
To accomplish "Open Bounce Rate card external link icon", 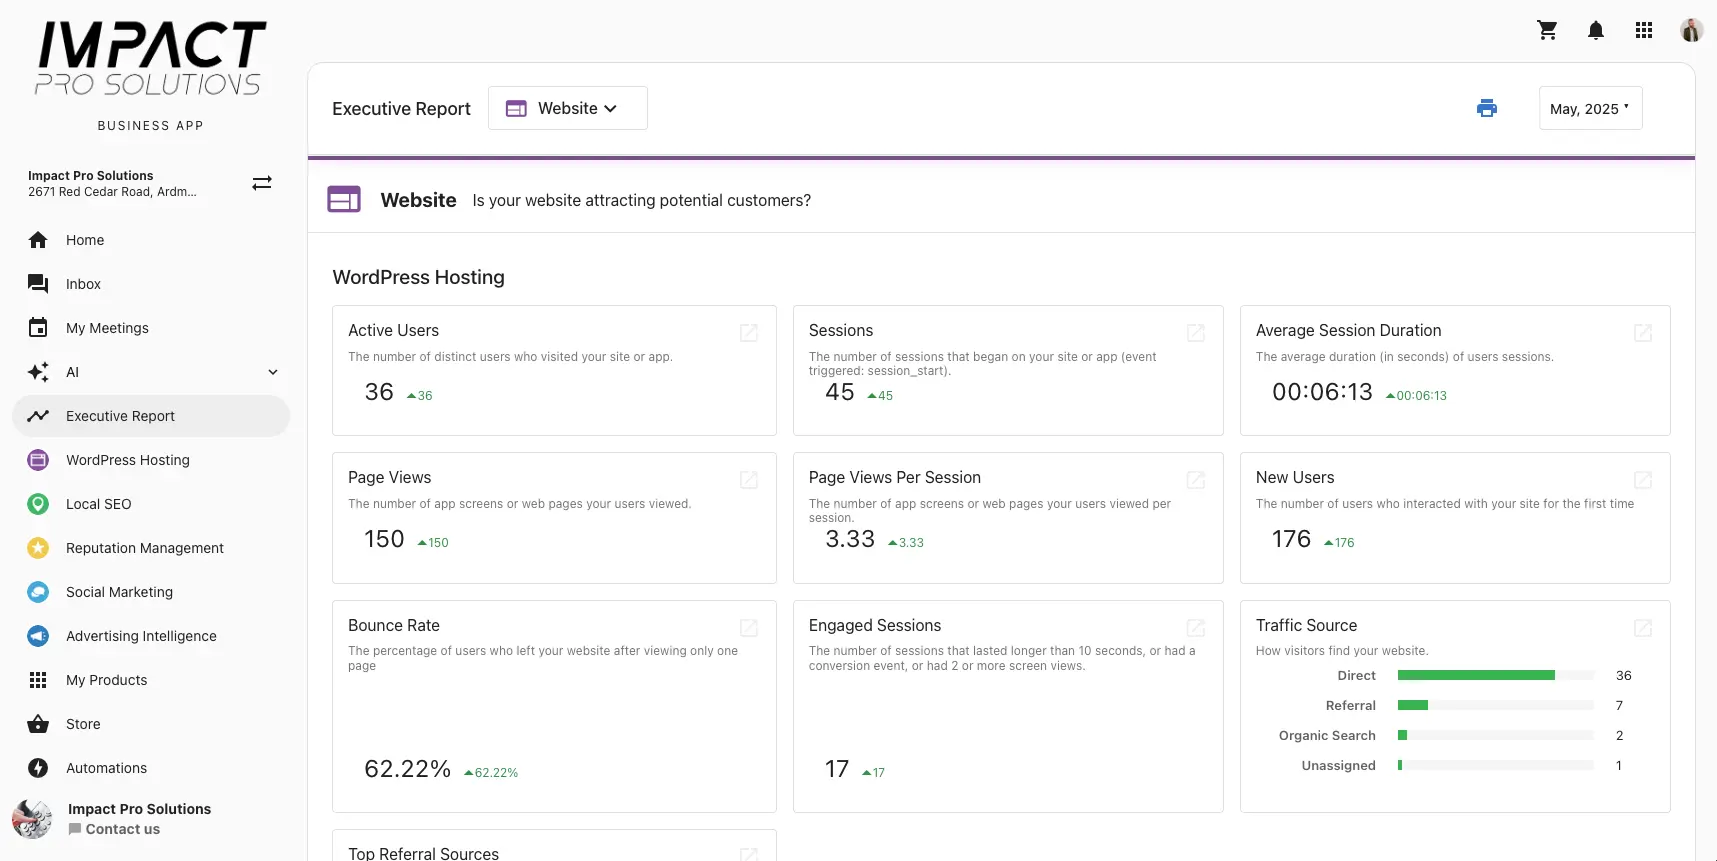I will tap(748, 628).
